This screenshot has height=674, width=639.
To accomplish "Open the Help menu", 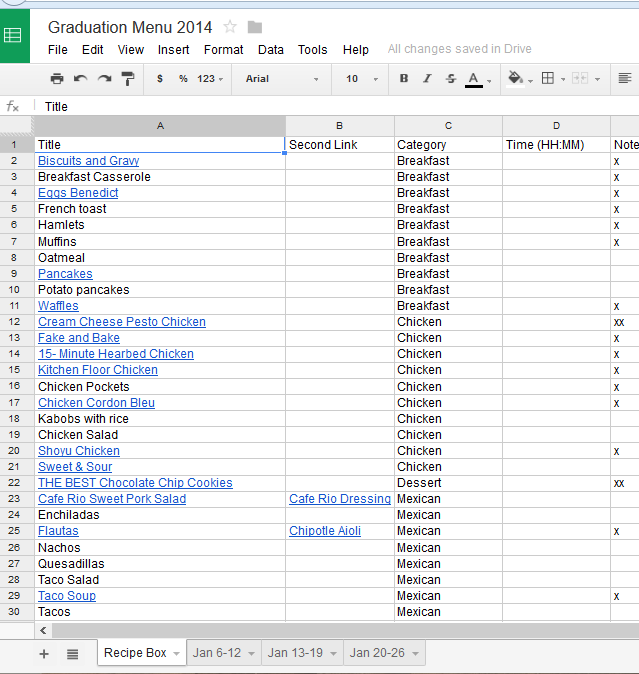I will [355, 50].
